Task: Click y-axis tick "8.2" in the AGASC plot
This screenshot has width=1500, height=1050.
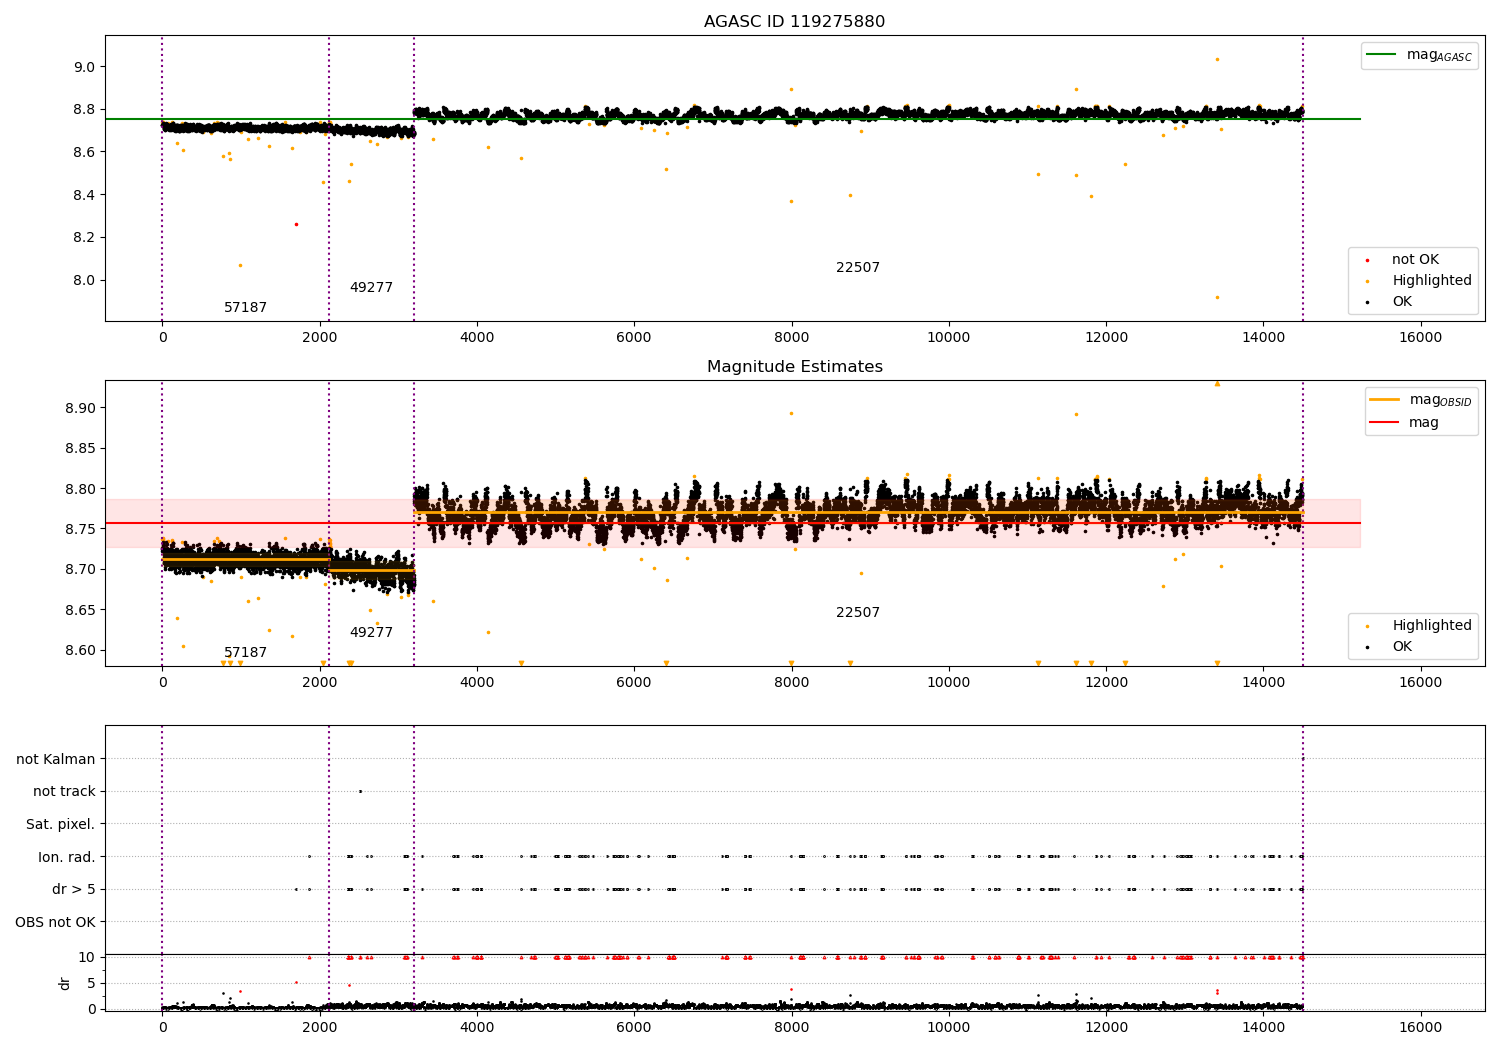Action: point(84,238)
